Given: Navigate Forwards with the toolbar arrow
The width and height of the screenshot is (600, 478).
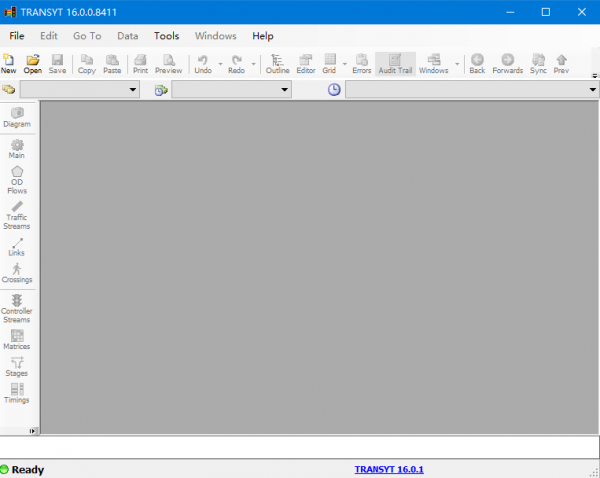Looking at the screenshot, I should point(507,64).
